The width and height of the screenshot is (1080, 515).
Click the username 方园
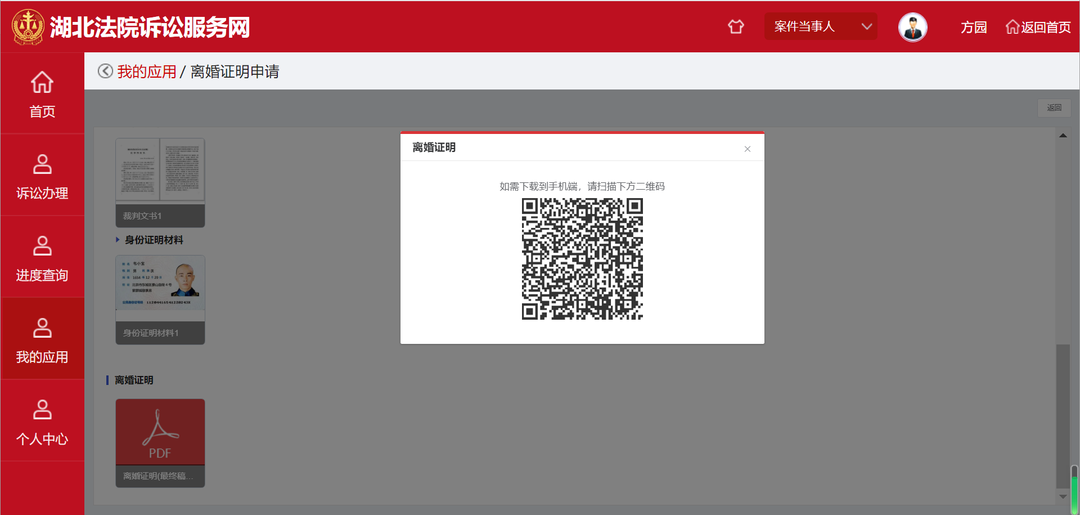click(x=974, y=27)
